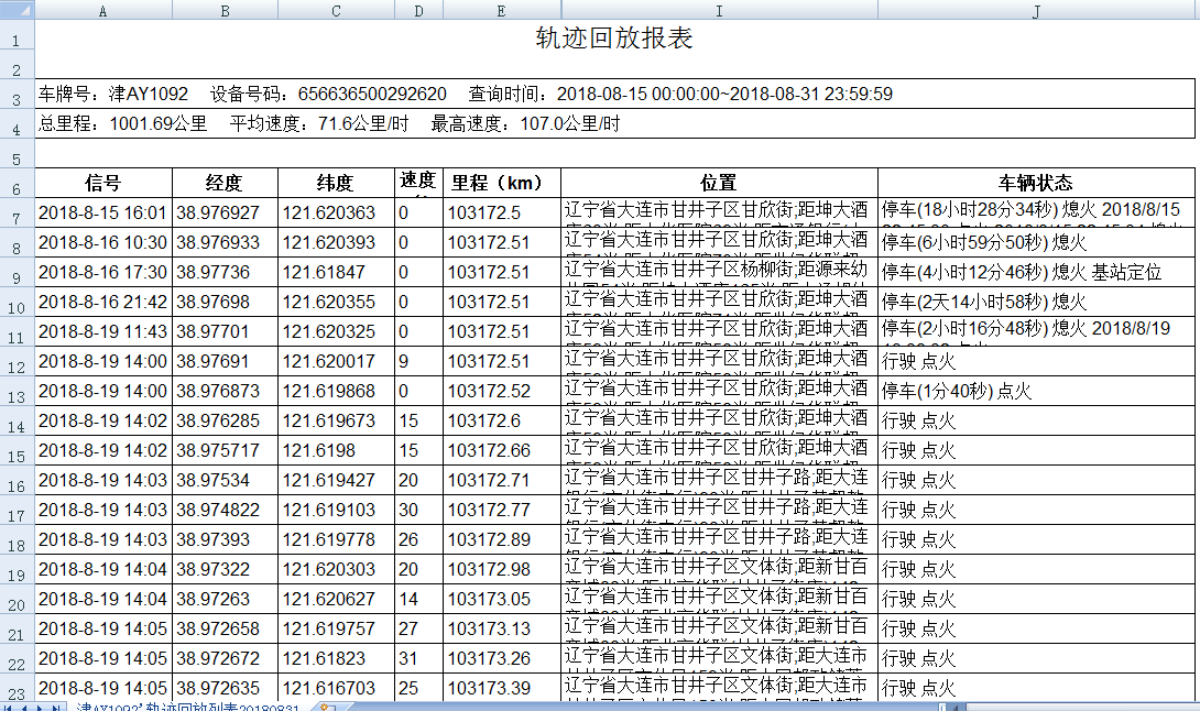Select column A header
This screenshot has height=711, width=1200.
tap(104, 11)
